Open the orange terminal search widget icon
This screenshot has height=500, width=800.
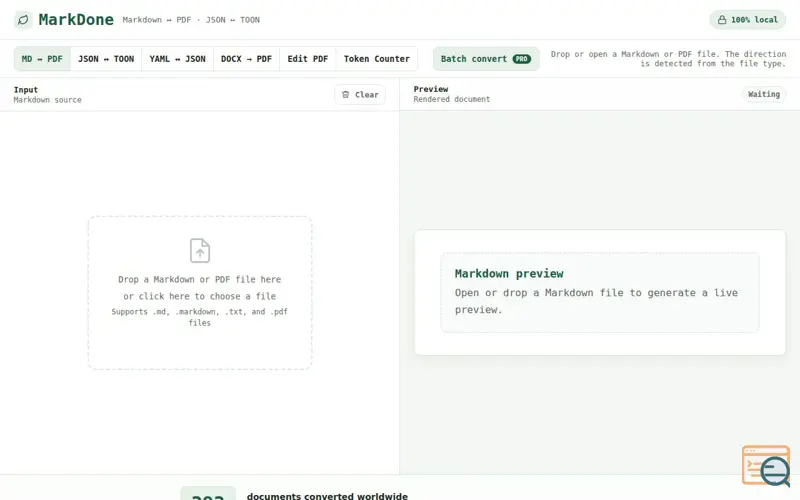pyautogui.click(x=766, y=466)
